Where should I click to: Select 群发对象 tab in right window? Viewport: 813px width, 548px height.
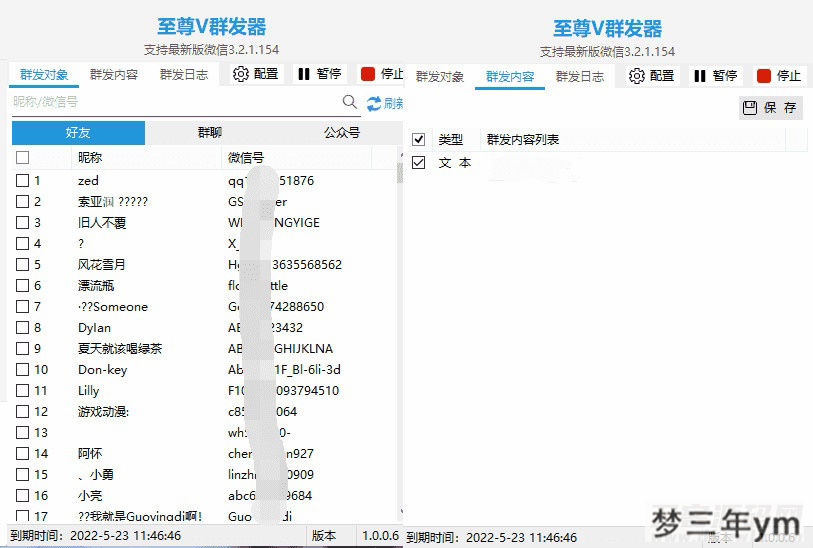click(440, 77)
